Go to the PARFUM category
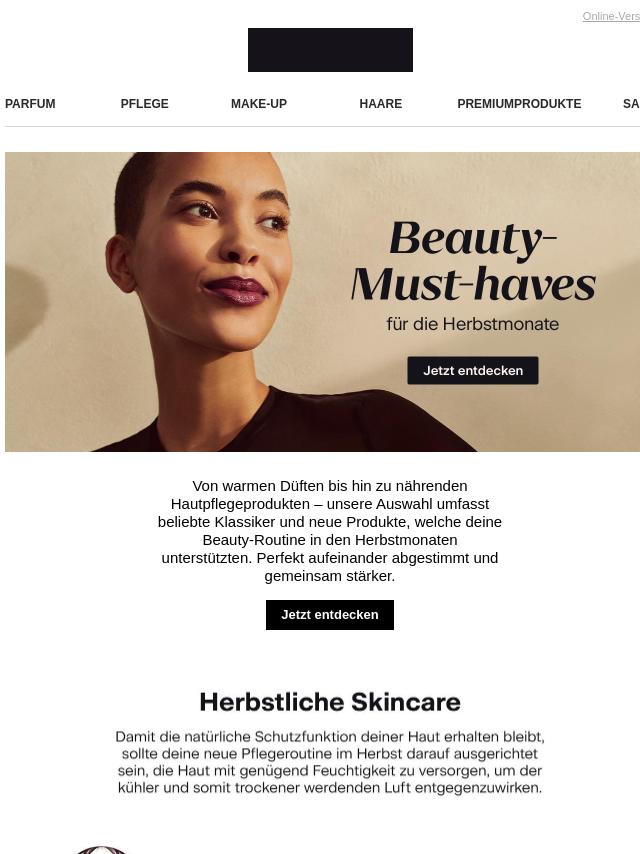 click(30, 103)
